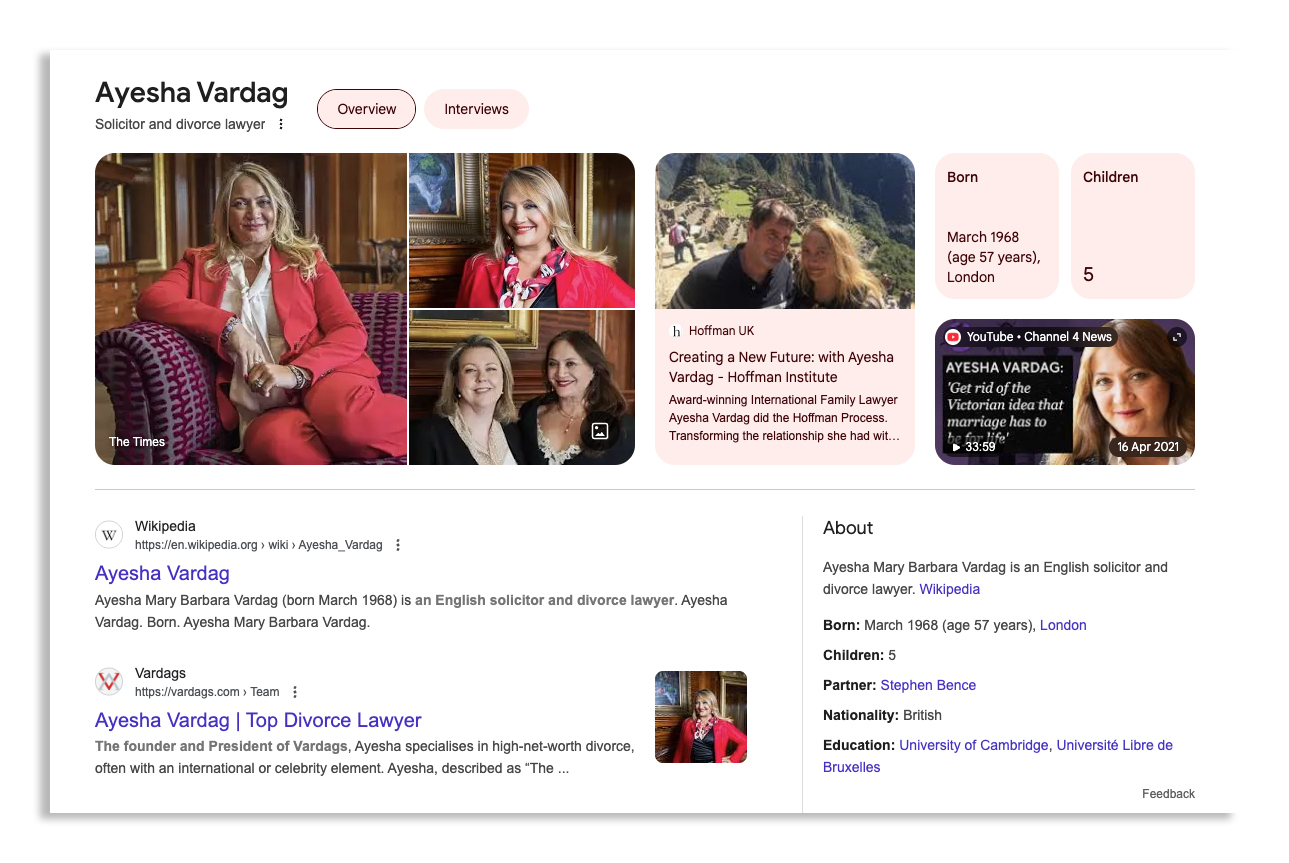Open the three-dot menu for Wikipedia result
The height and width of the screenshot is (863, 1289).
coord(398,545)
